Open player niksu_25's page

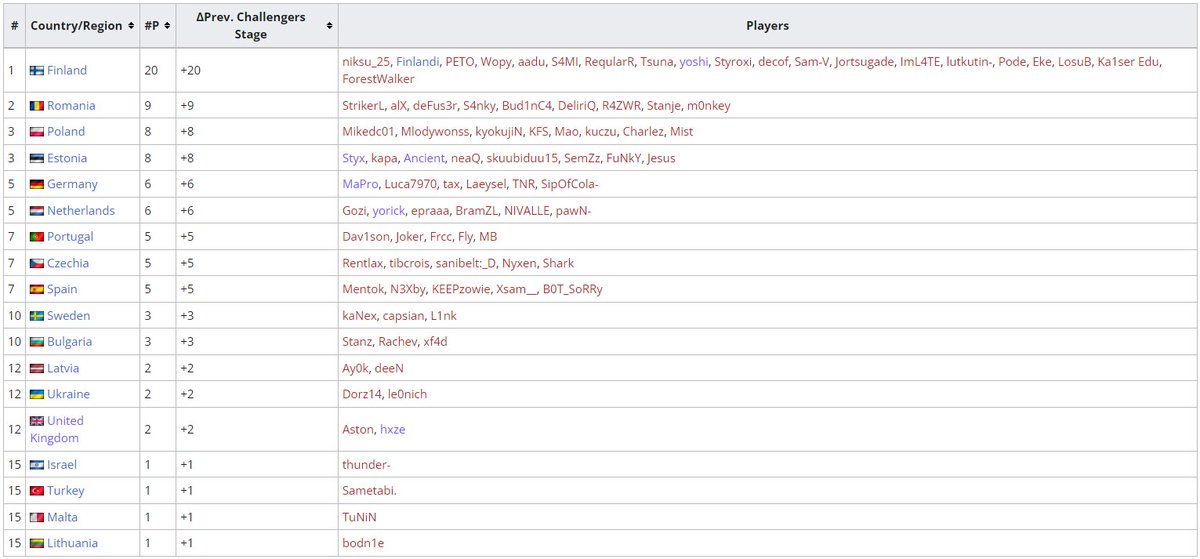click(x=366, y=62)
